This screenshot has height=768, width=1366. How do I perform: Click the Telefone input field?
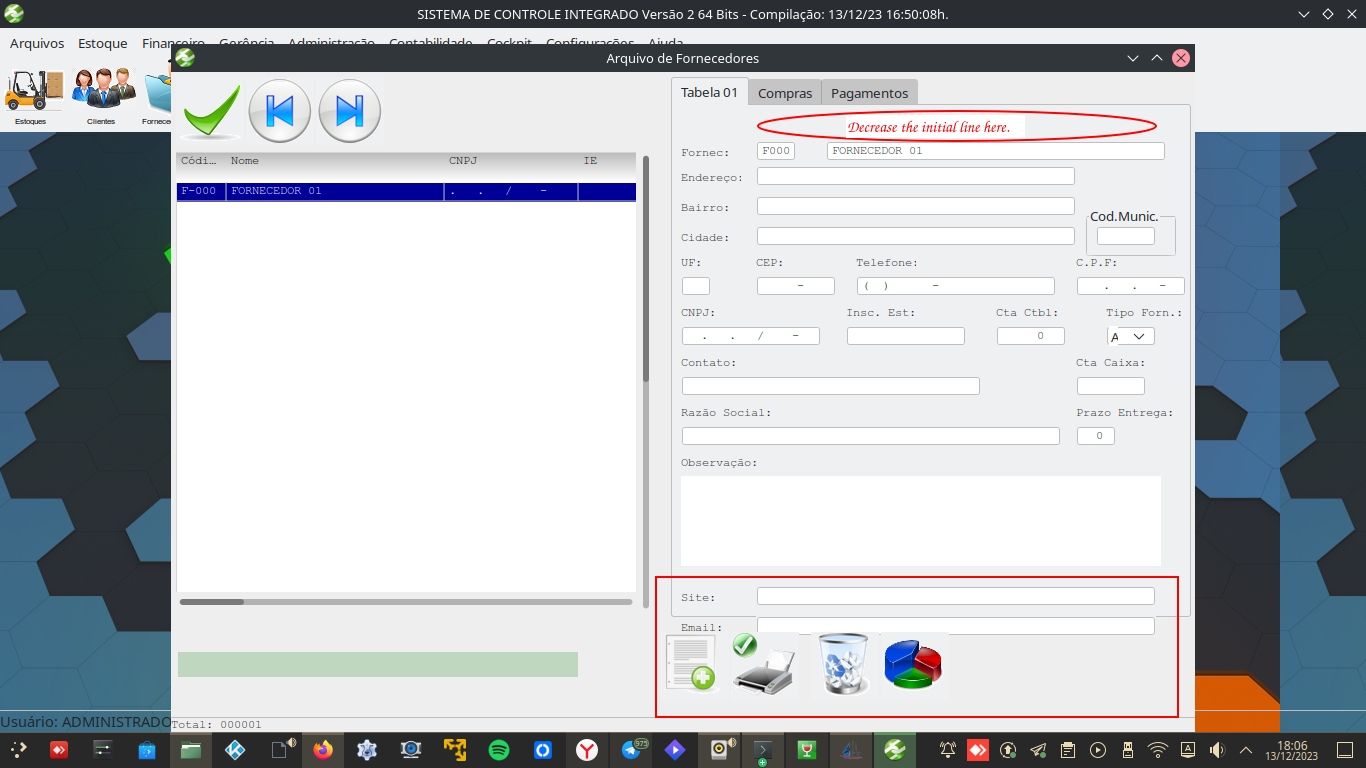click(956, 286)
